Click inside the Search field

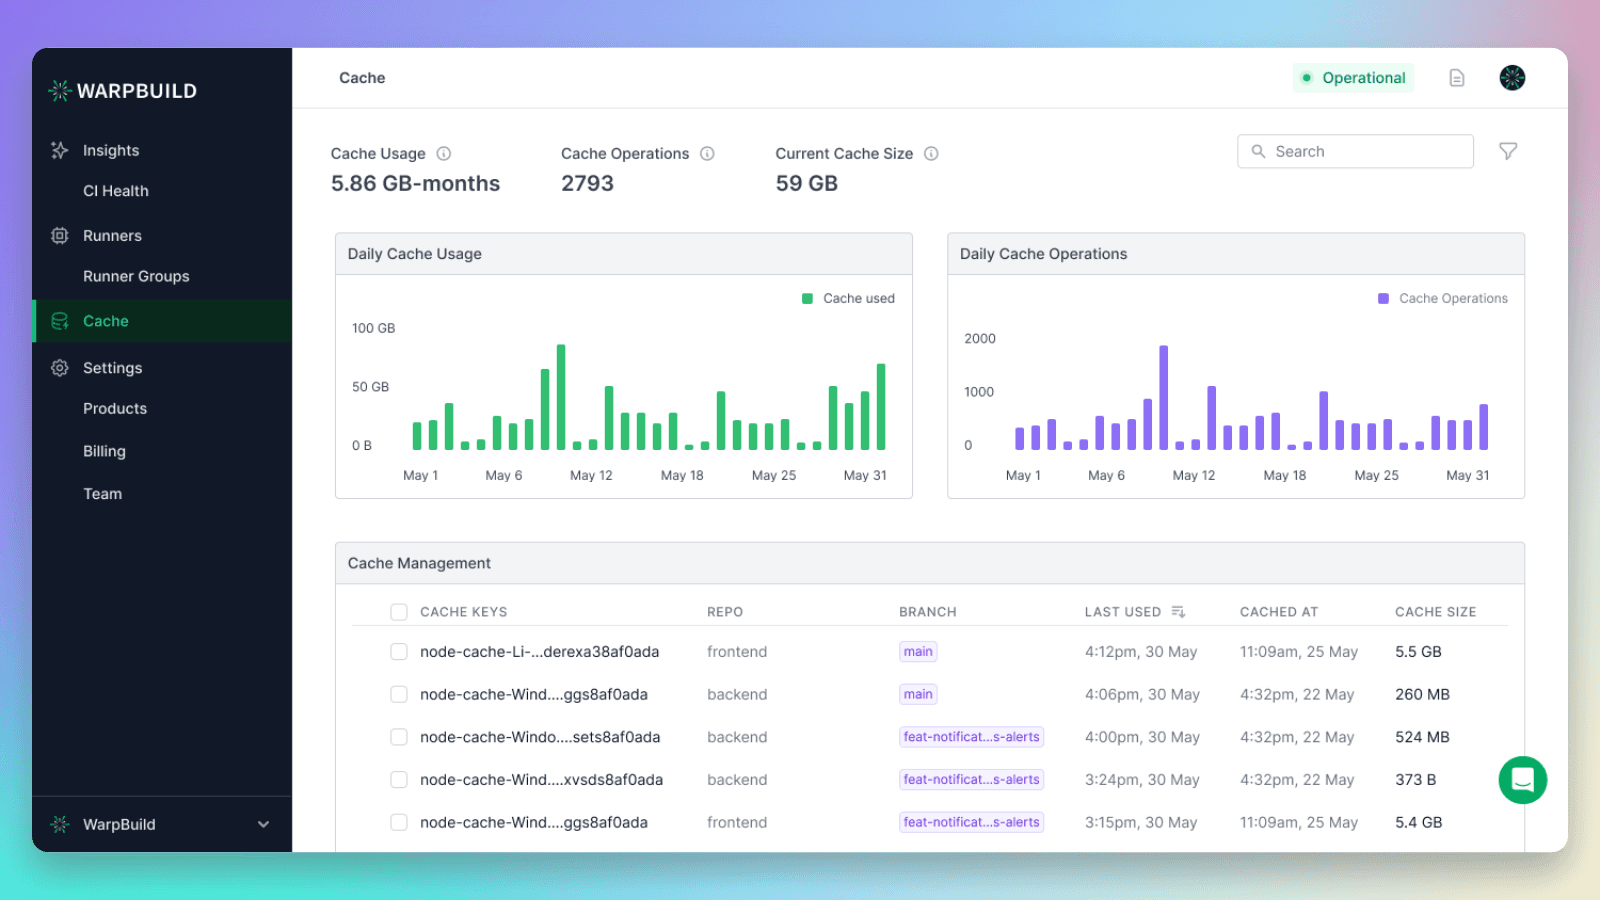point(1355,151)
